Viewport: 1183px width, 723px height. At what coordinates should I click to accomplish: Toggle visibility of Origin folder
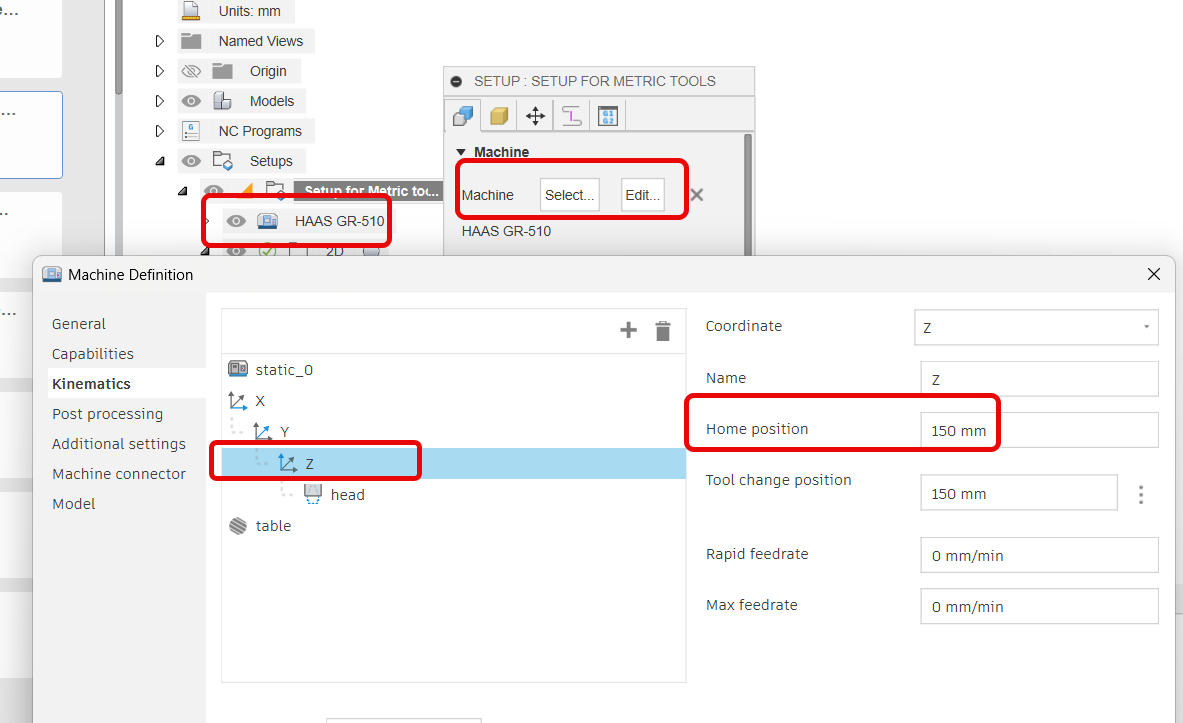(191, 71)
